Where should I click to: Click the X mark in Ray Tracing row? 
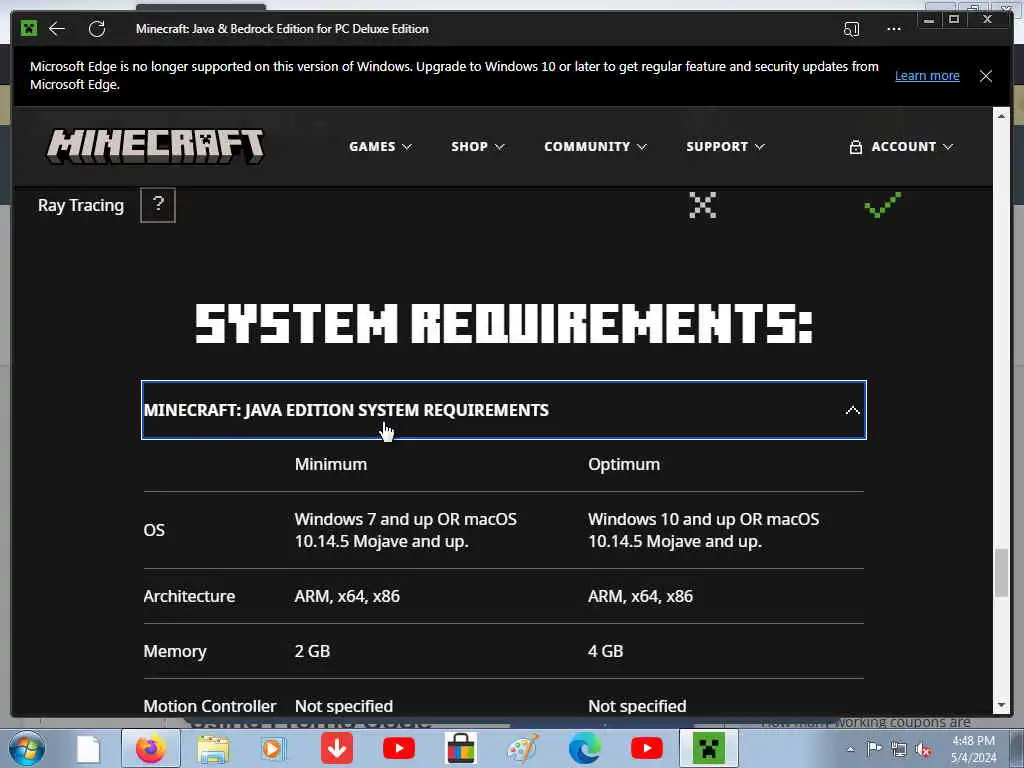pyautogui.click(x=703, y=205)
